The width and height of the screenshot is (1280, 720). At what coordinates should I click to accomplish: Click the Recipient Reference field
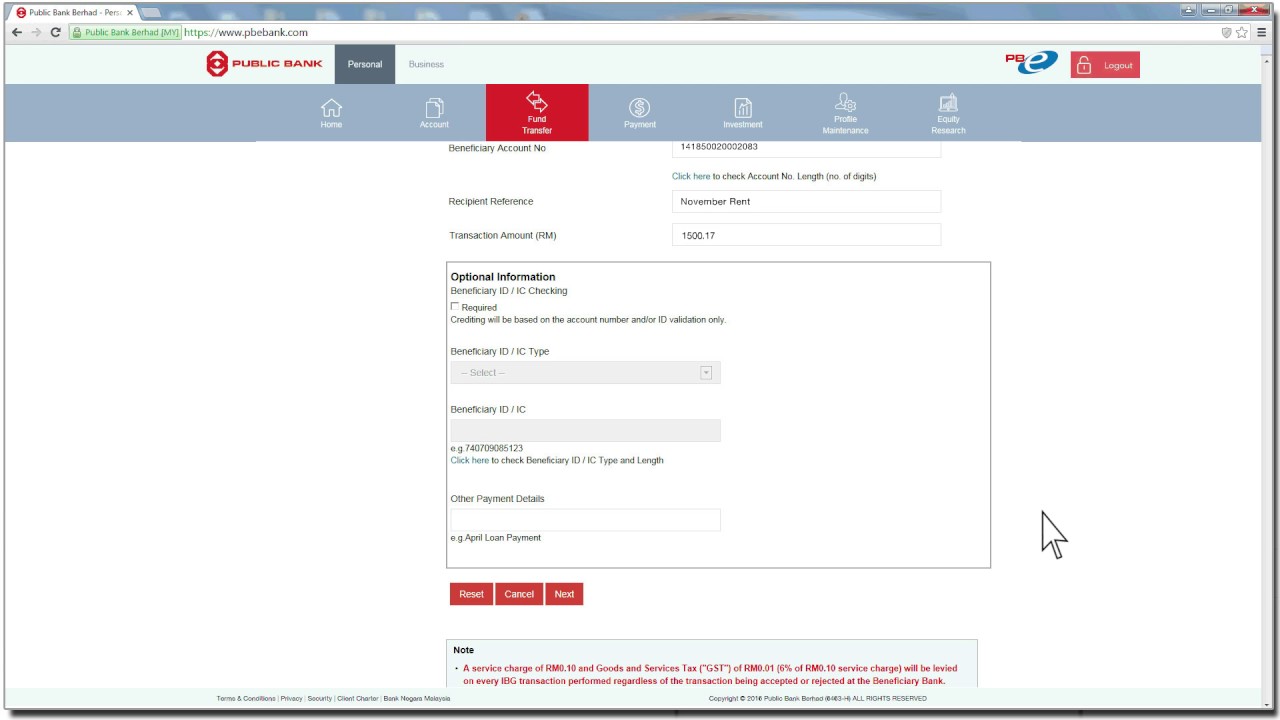pyautogui.click(x=806, y=201)
